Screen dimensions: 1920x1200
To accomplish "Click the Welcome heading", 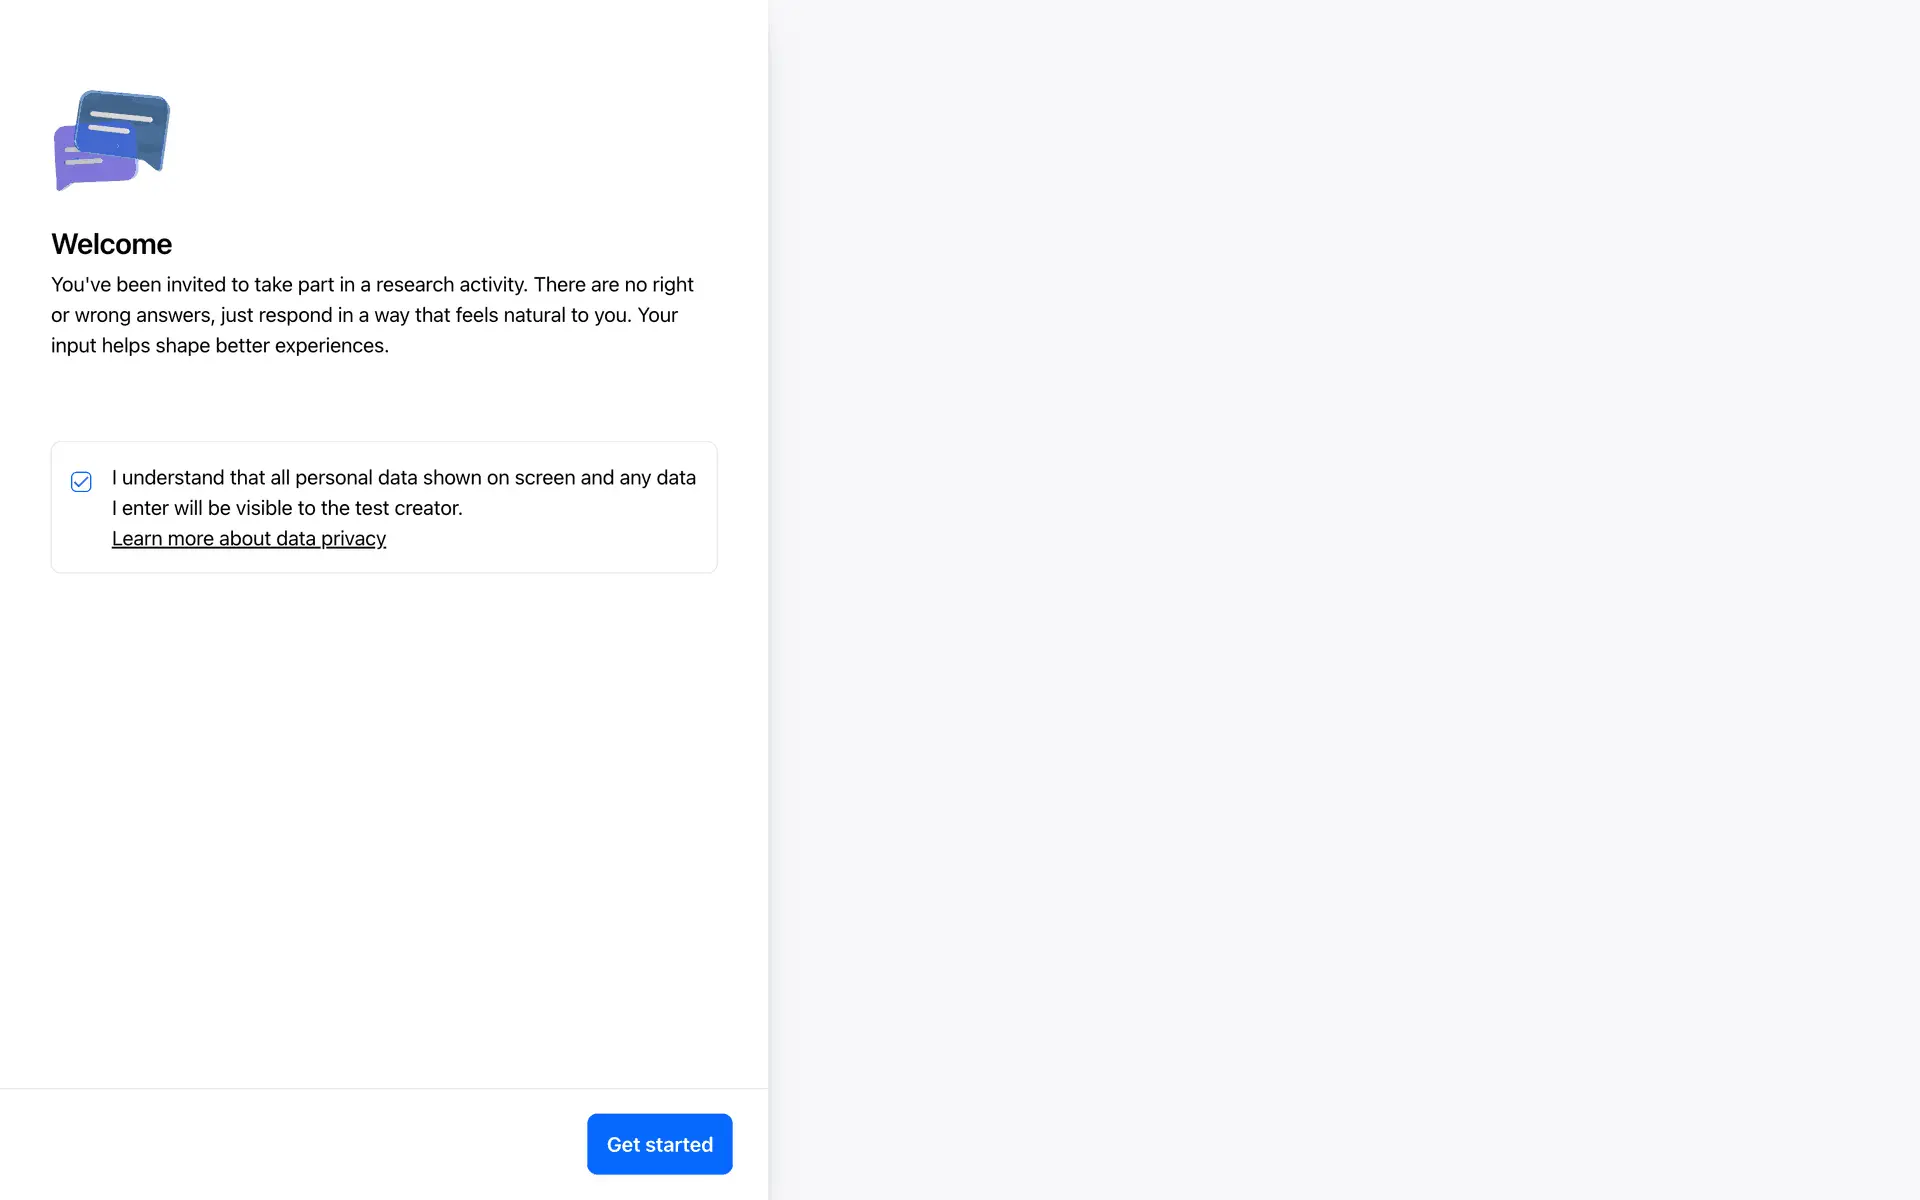I will pos(112,244).
